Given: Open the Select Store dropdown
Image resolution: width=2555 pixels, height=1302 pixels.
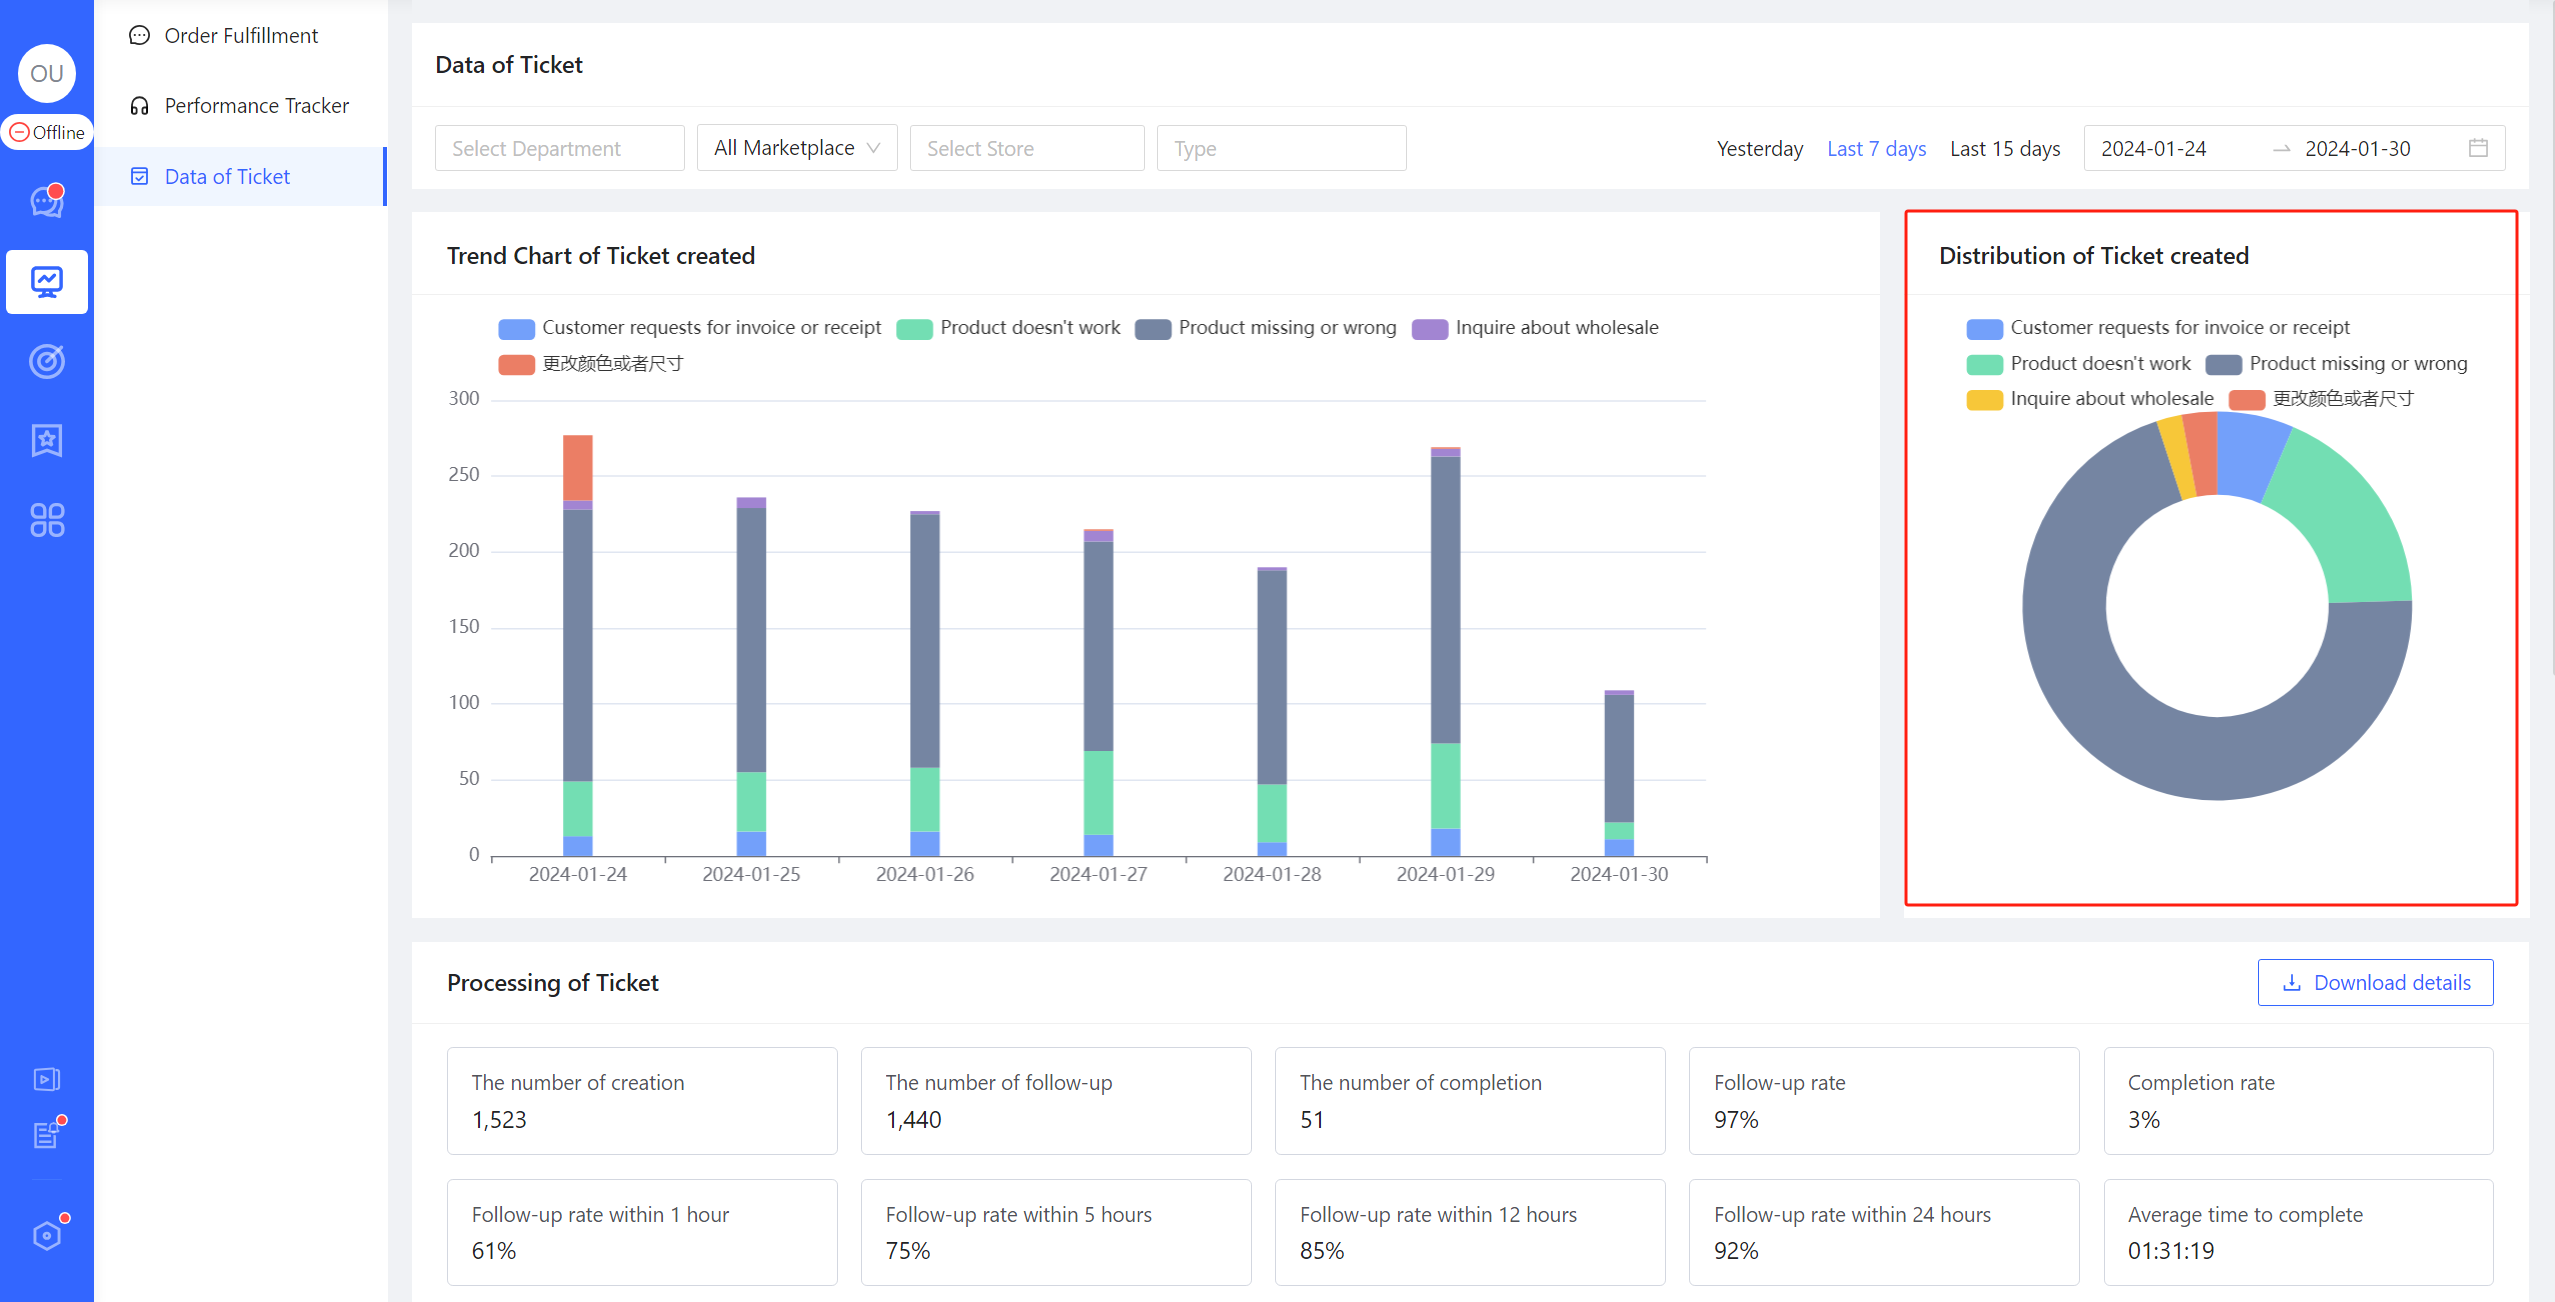Looking at the screenshot, I should (1027, 148).
